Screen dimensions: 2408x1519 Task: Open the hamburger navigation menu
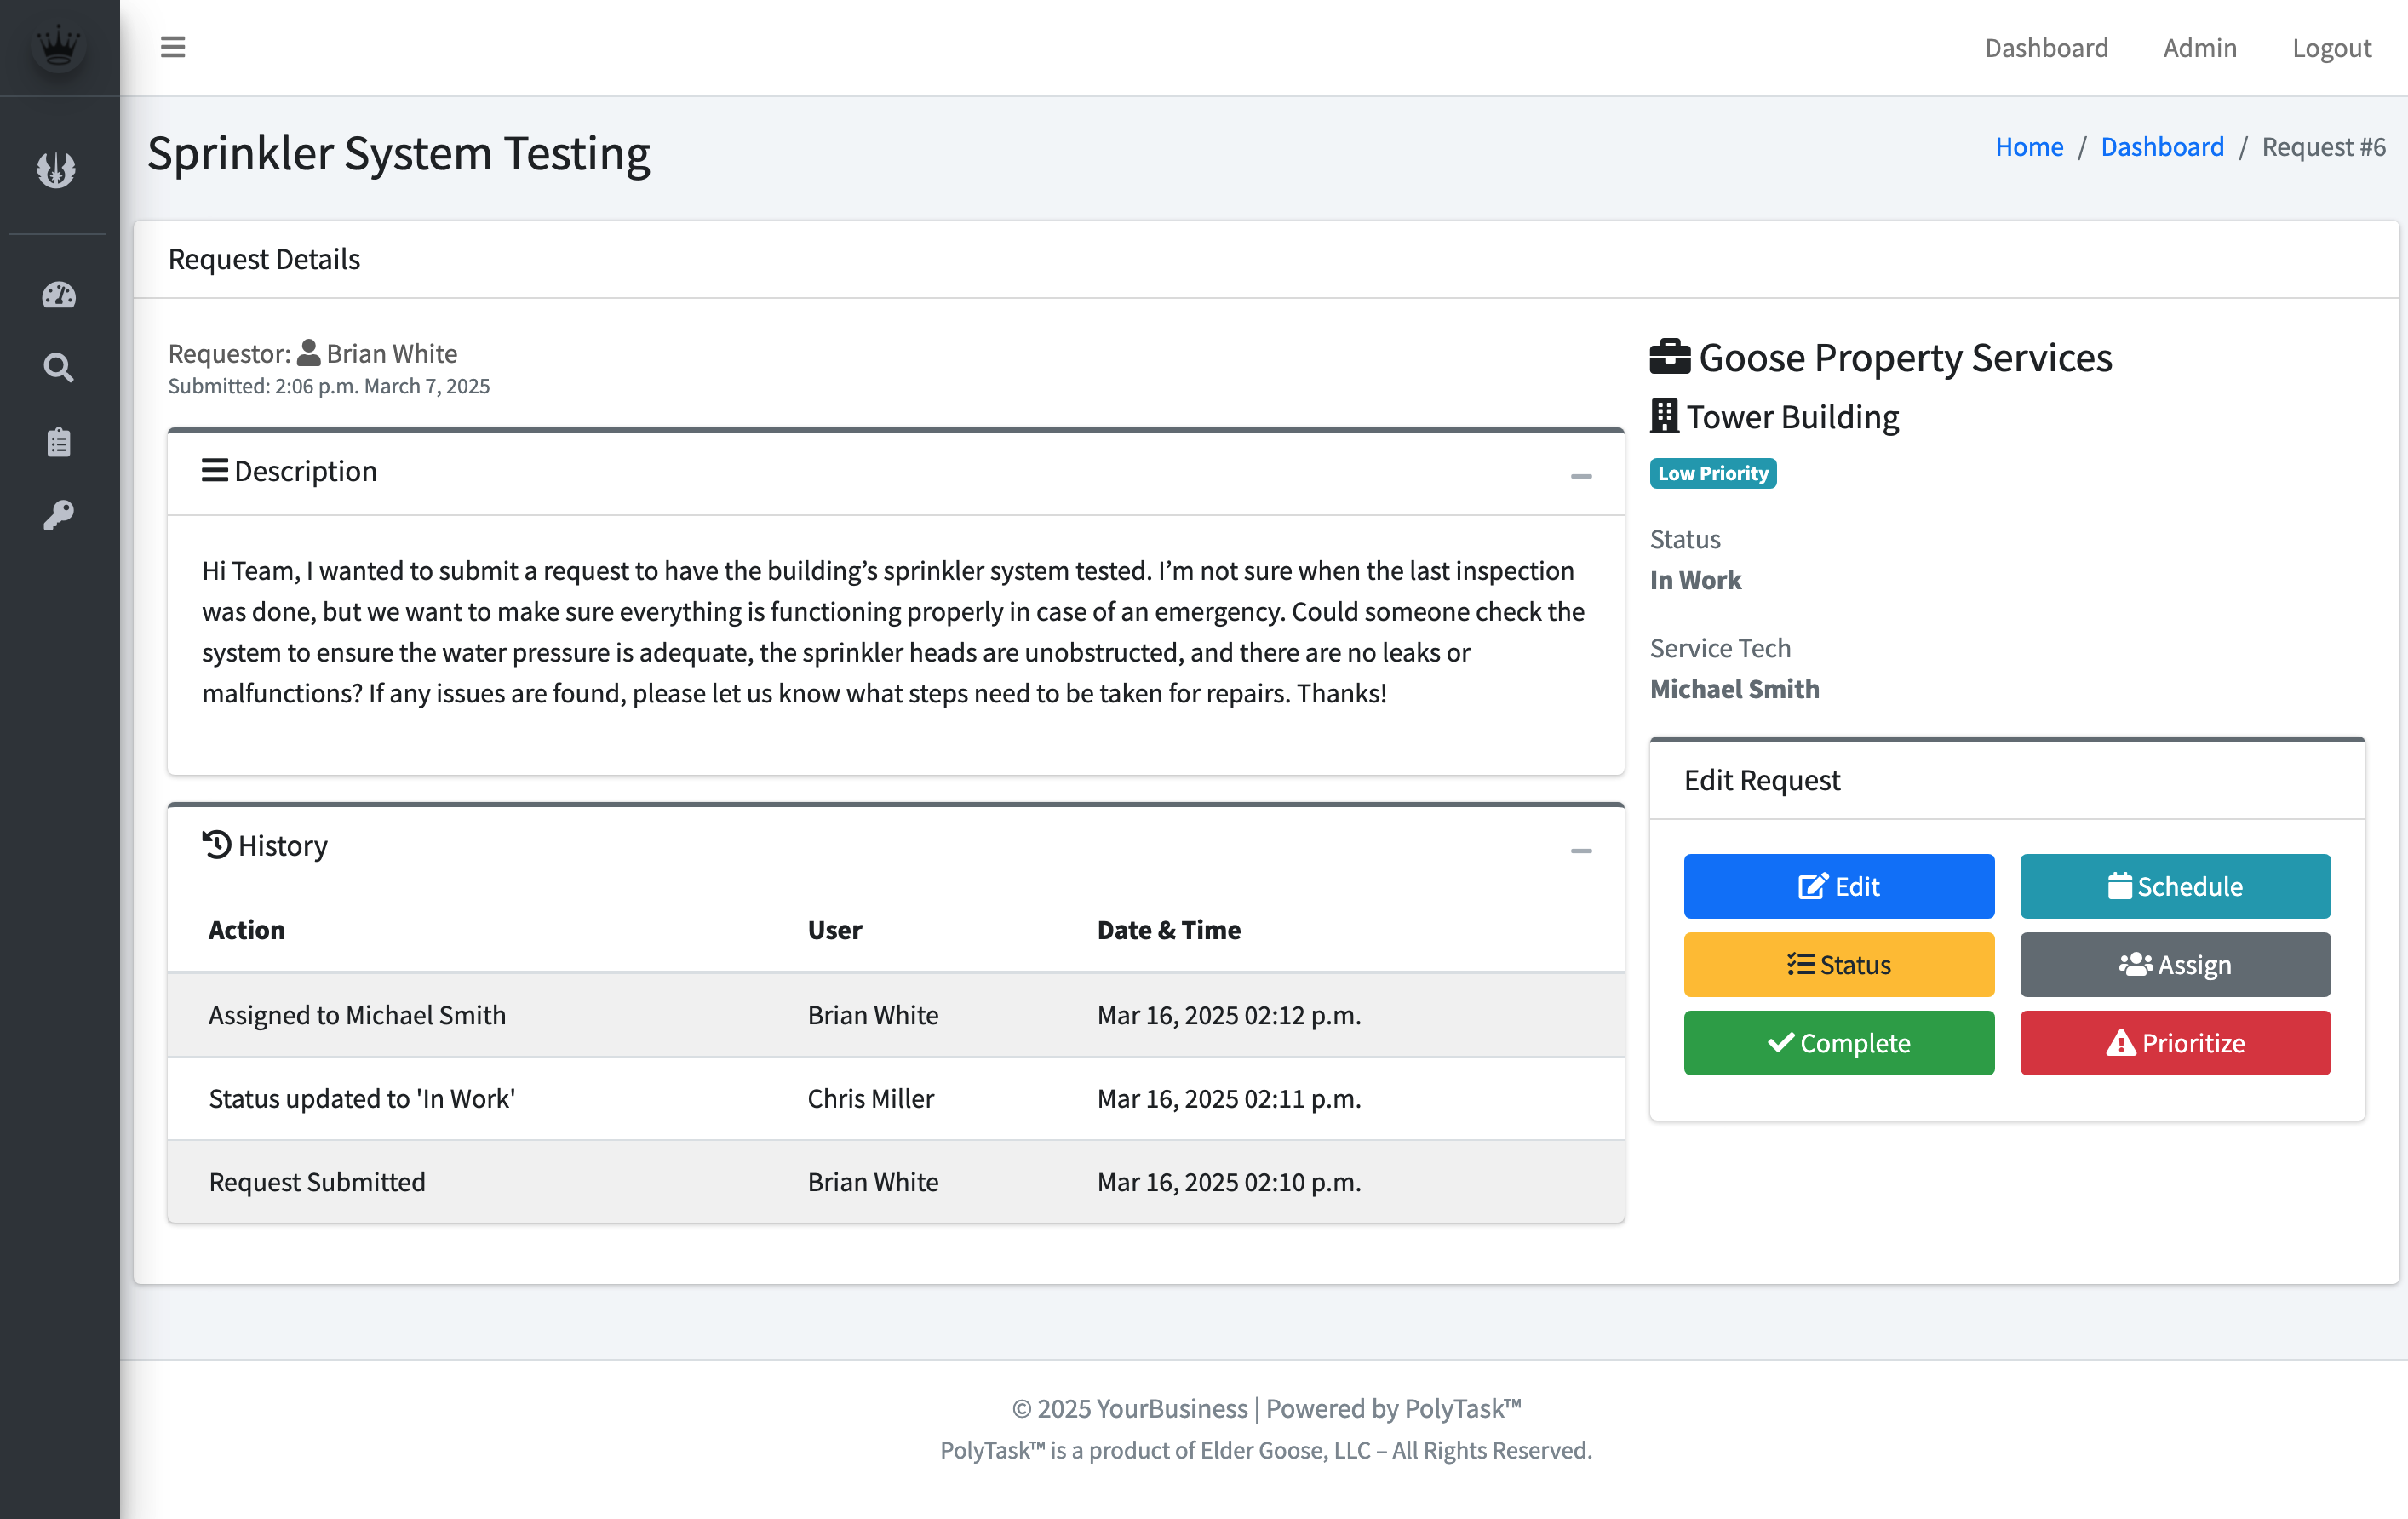172,47
